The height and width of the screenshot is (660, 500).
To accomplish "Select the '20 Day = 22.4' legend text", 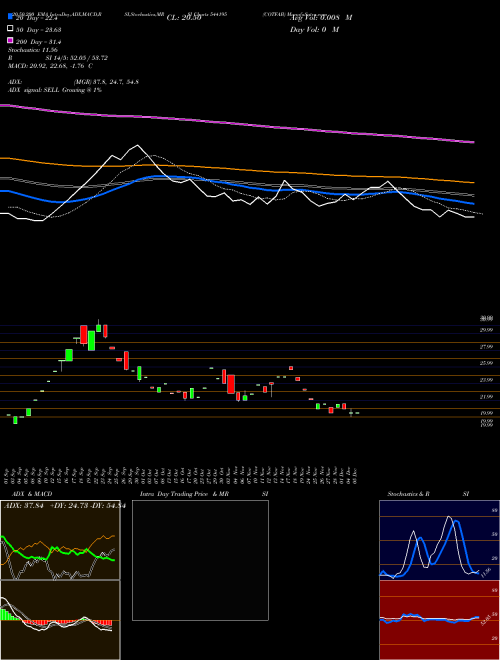I will tap(38, 18).
